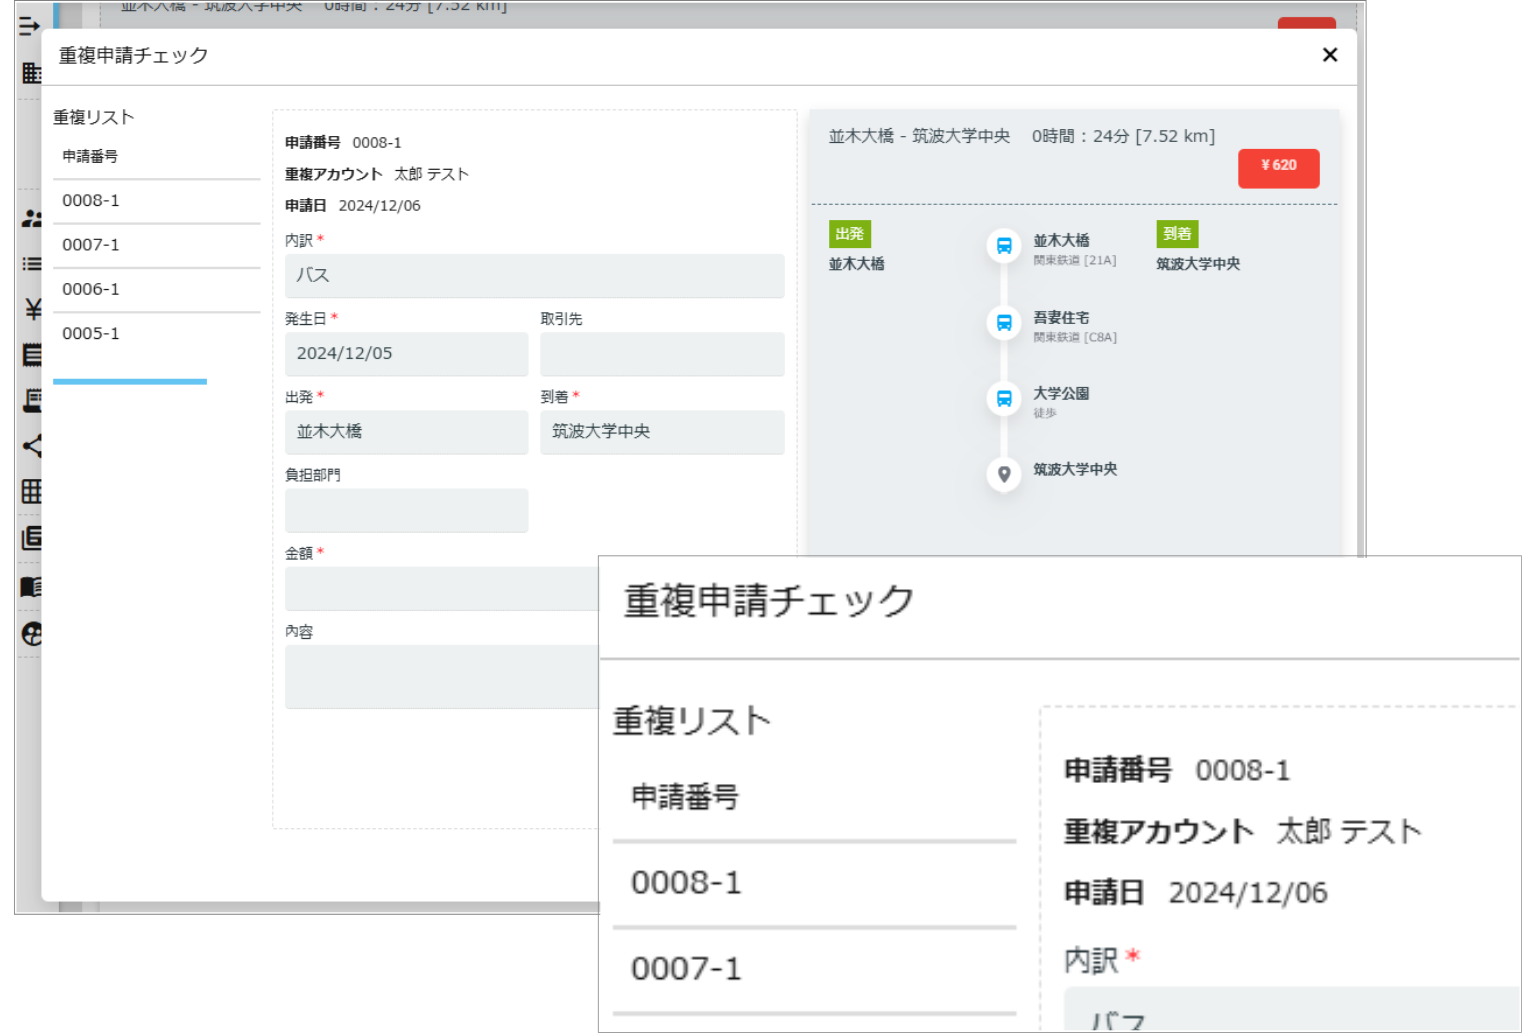Select application 0008-1 in duplicate list
The width and height of the screenshot is (1536, 1033).
coord(156,201)
